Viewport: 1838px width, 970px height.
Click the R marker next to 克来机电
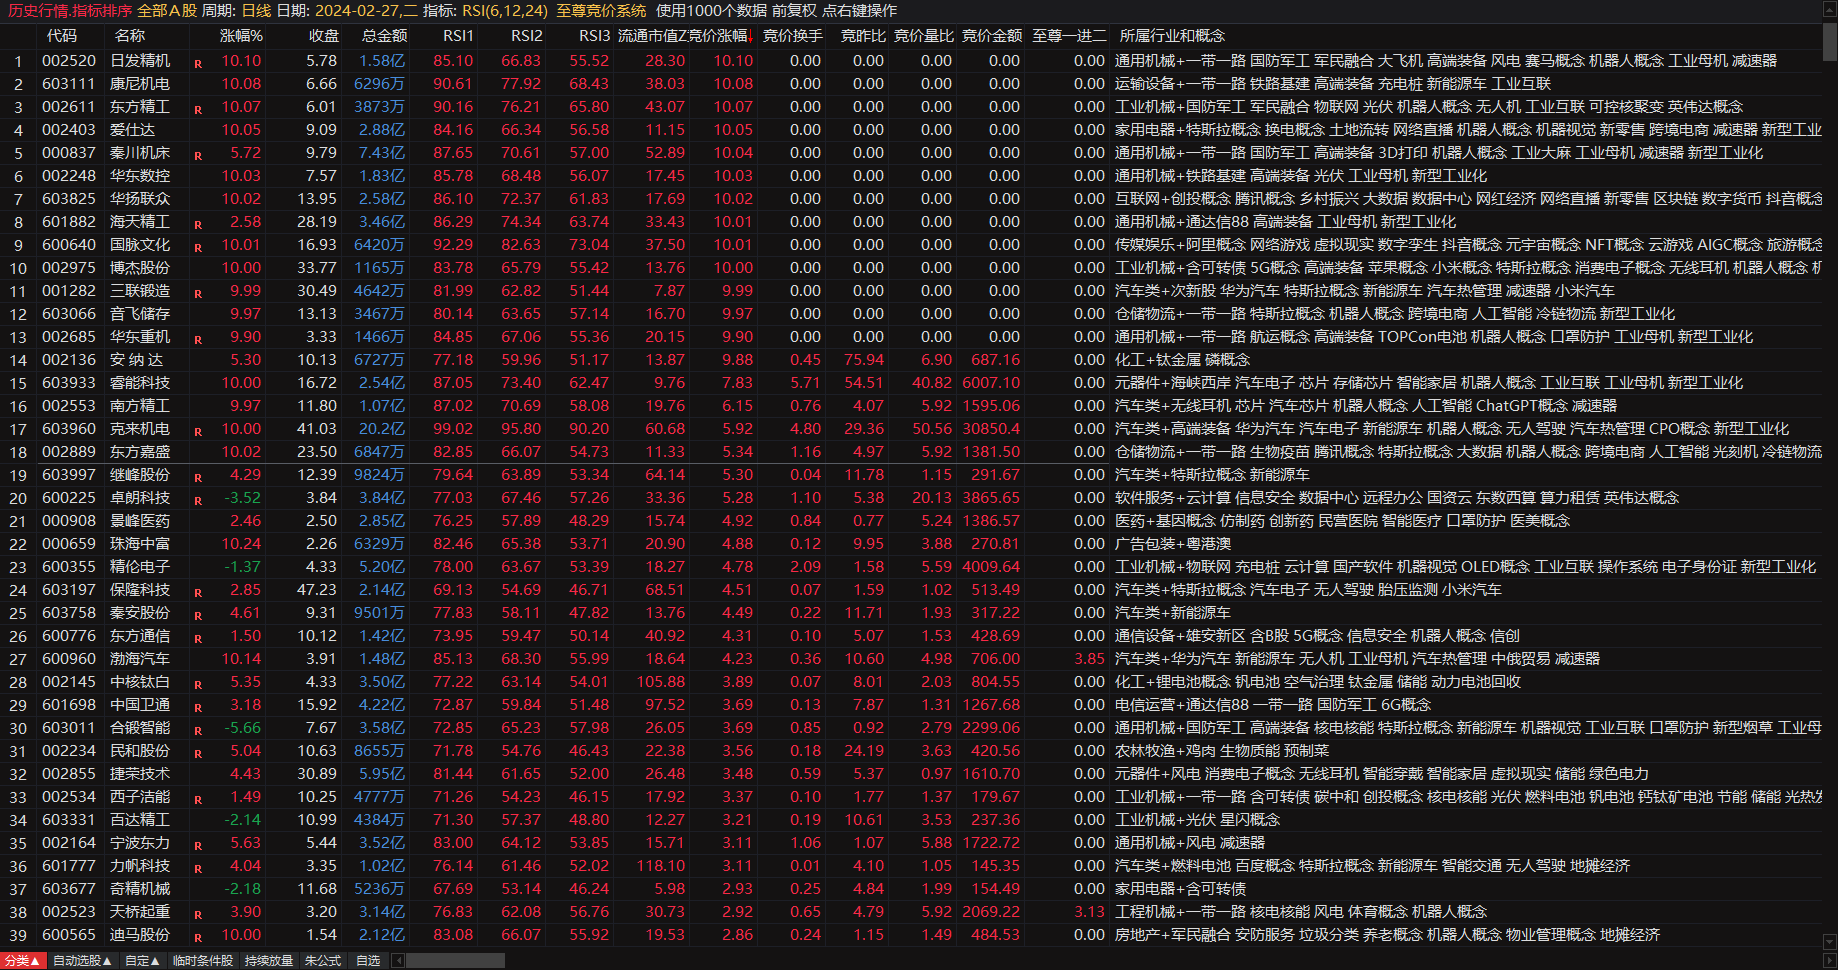(198, 432)
